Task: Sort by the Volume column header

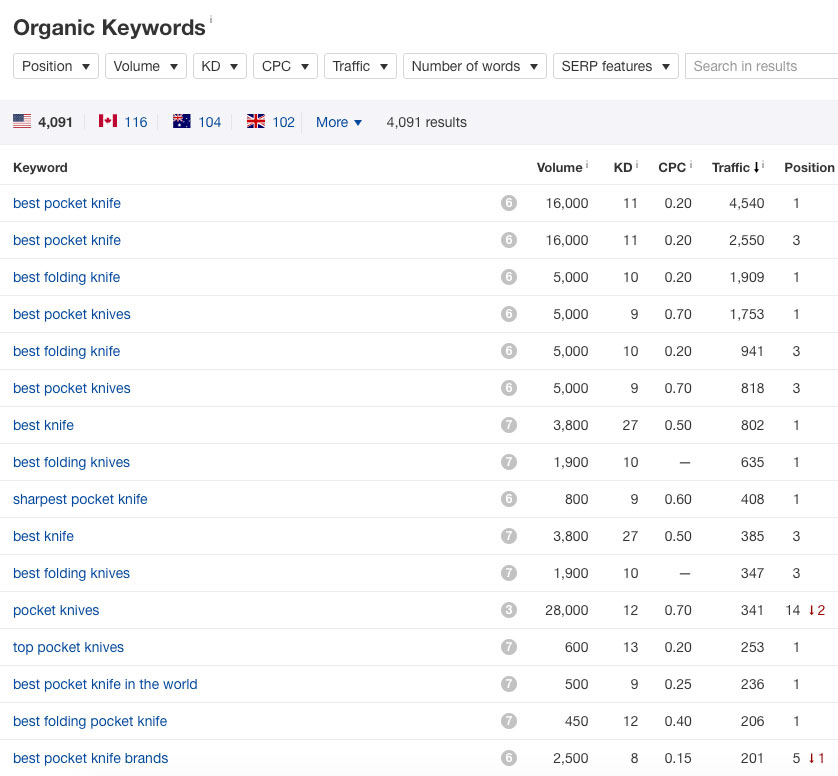Action: coord(559,168)
